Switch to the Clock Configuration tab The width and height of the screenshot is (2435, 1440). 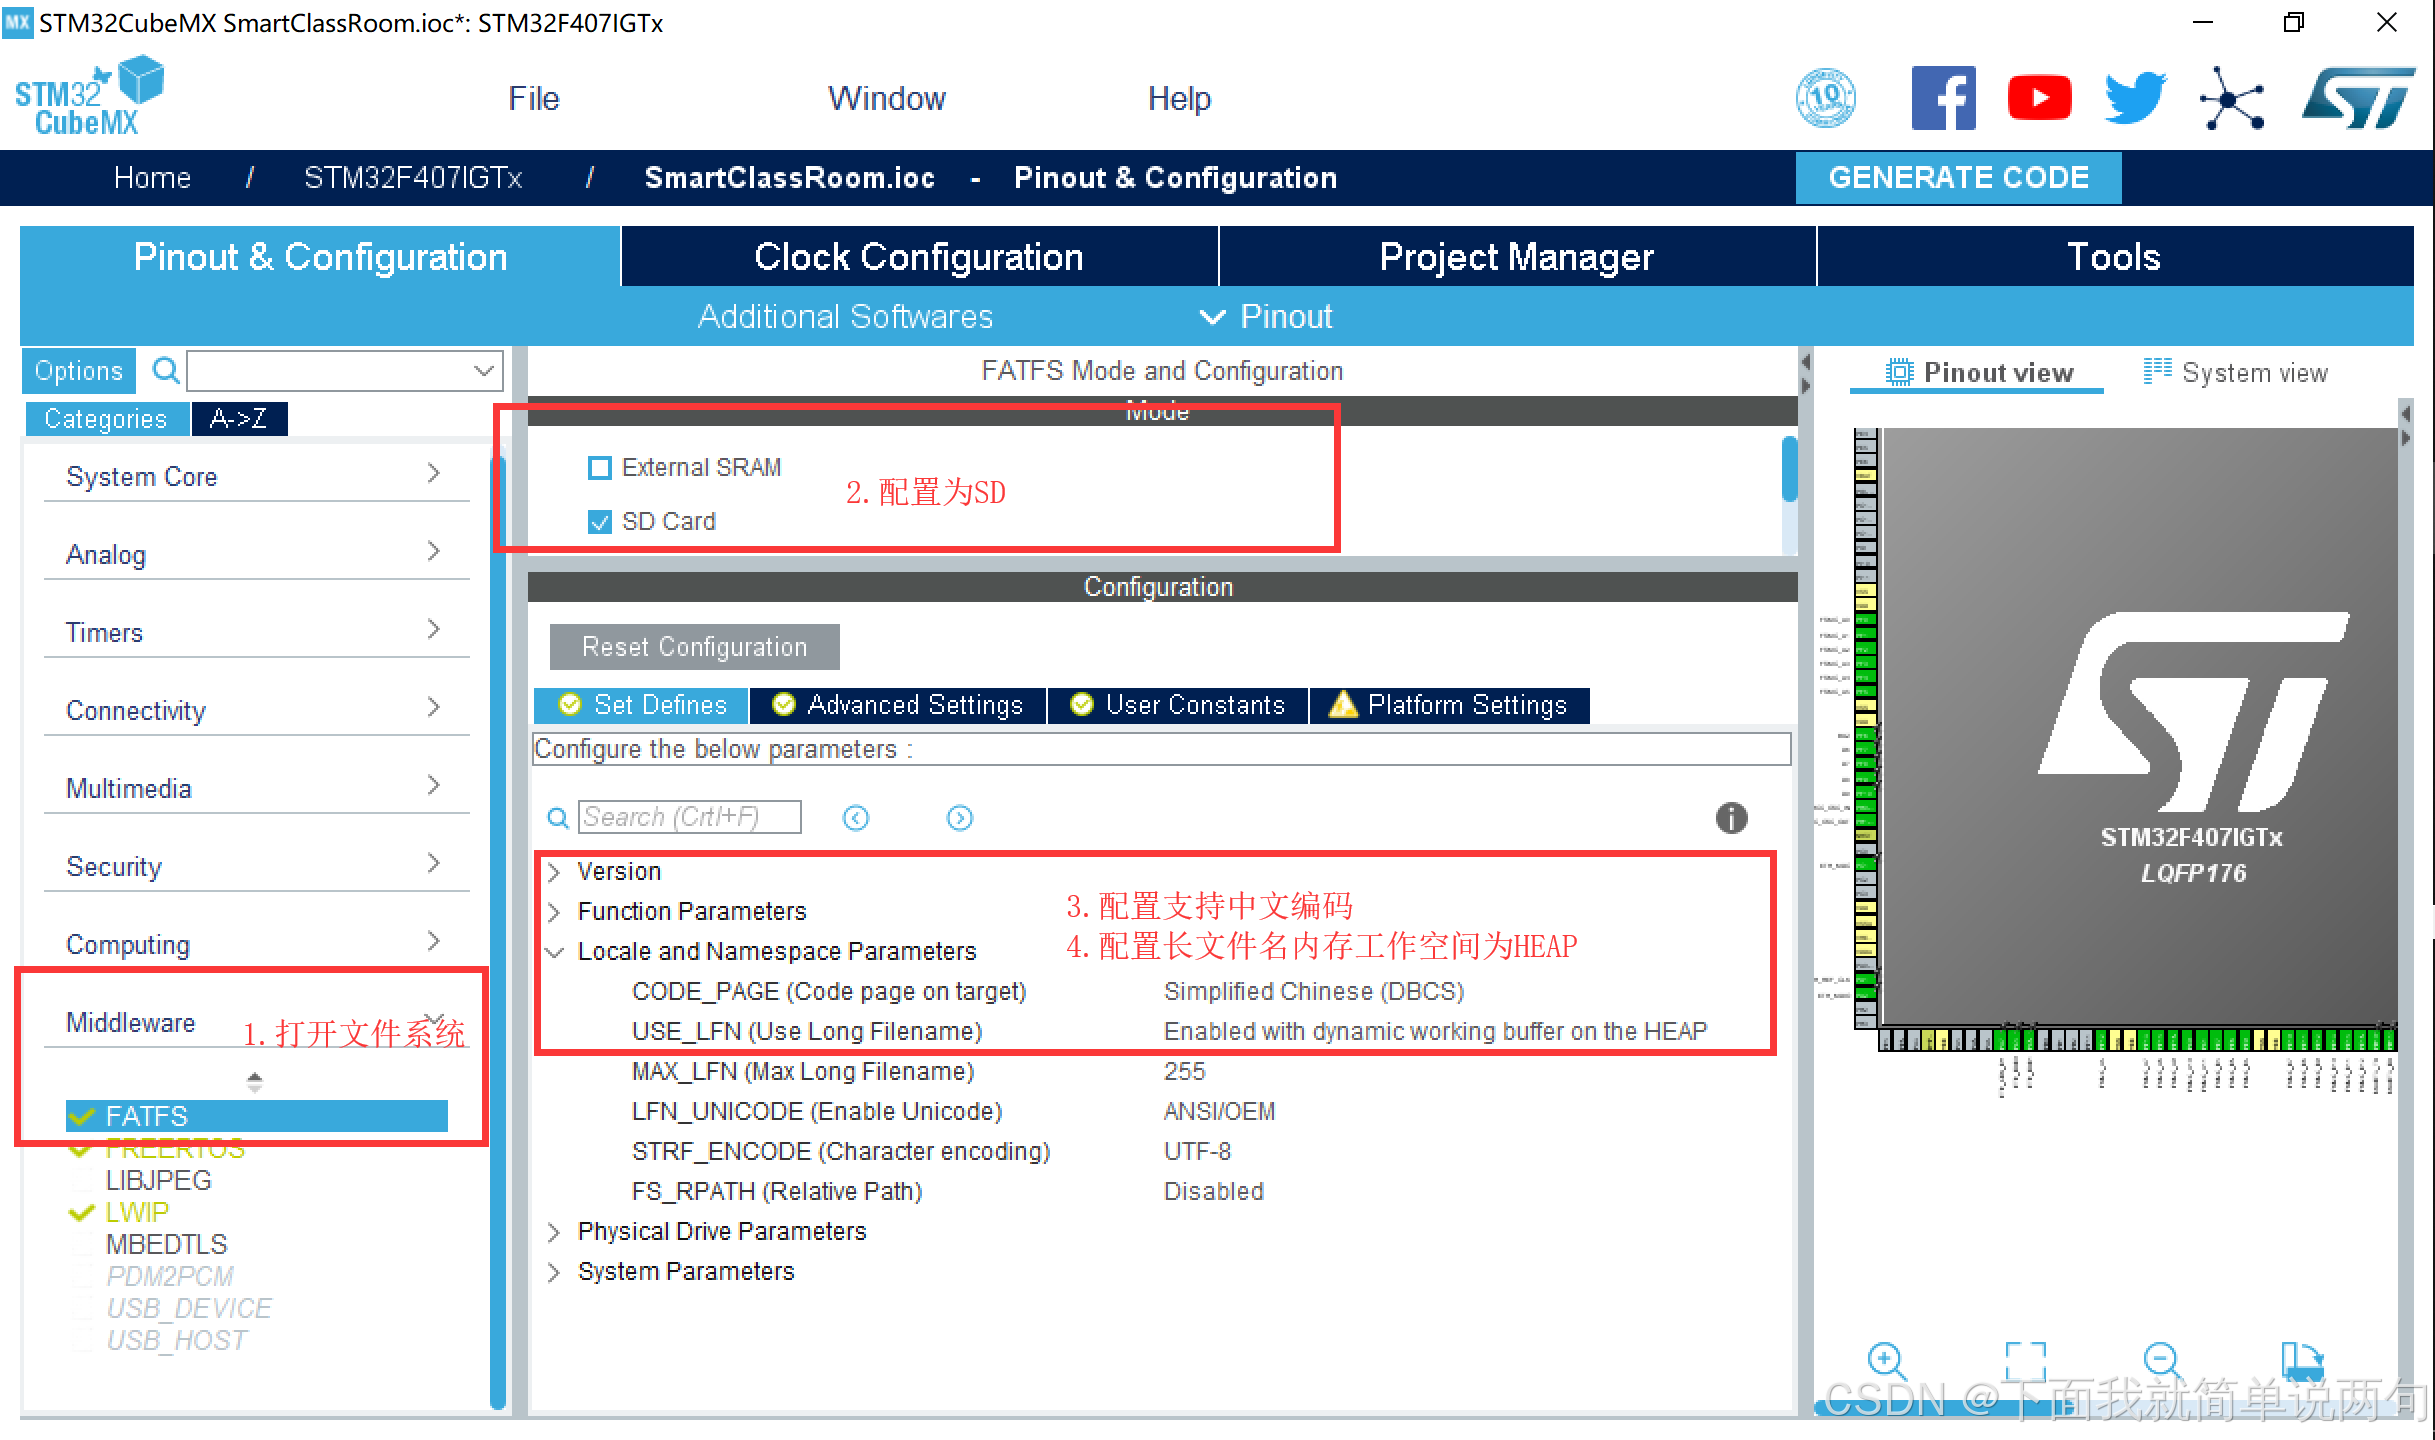(x=918, y=257)
